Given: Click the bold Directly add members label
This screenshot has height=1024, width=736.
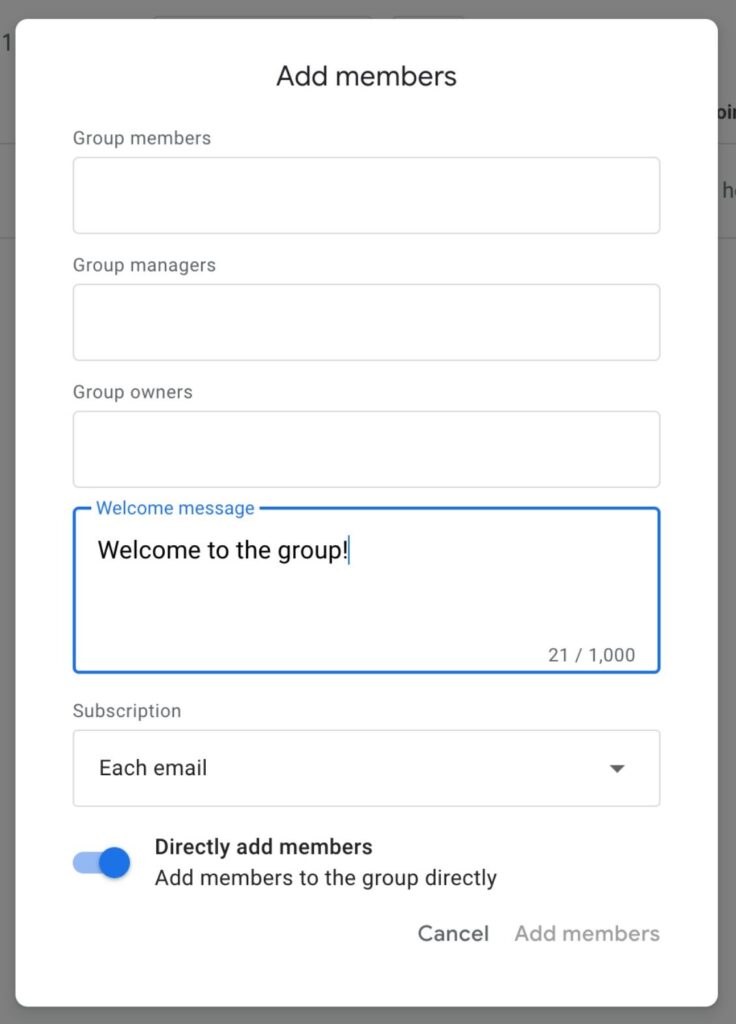Looking at the screenshot, I should (263, 847).
